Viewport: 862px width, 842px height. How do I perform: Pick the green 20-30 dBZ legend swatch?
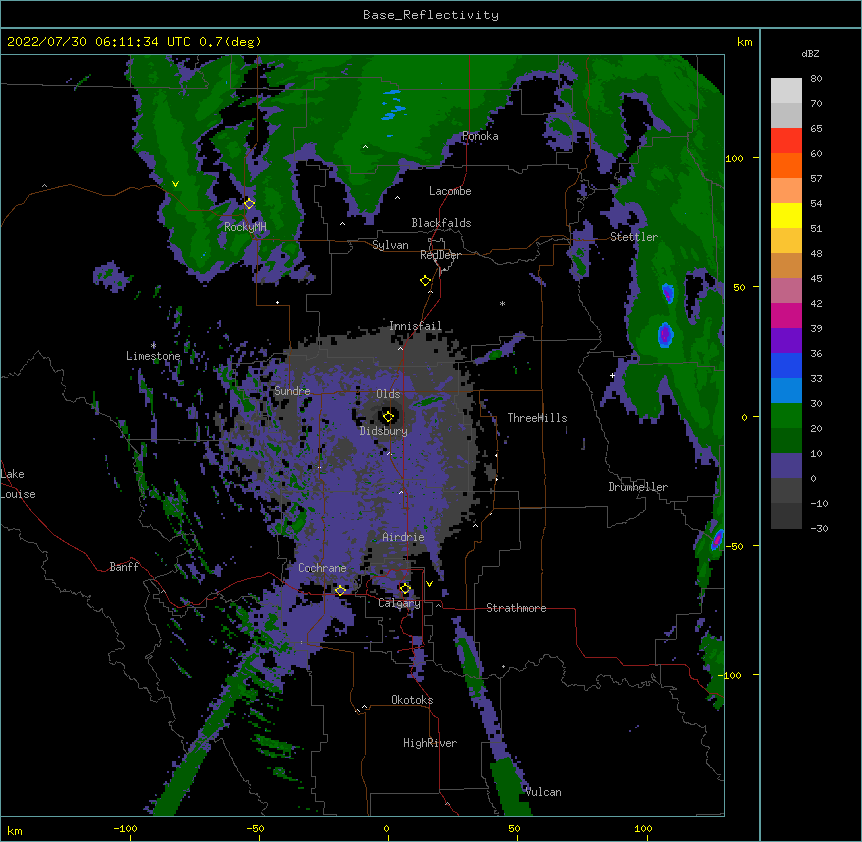(x=786, y=416)
